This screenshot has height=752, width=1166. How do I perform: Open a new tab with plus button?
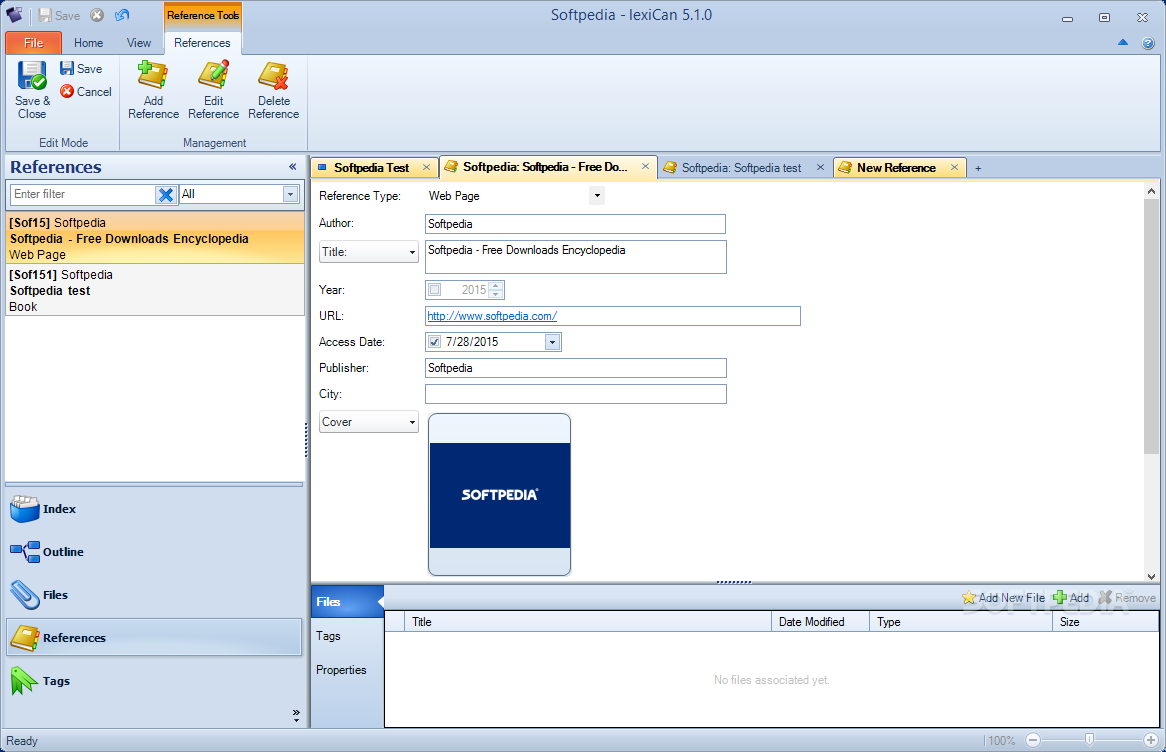[978, 168]
